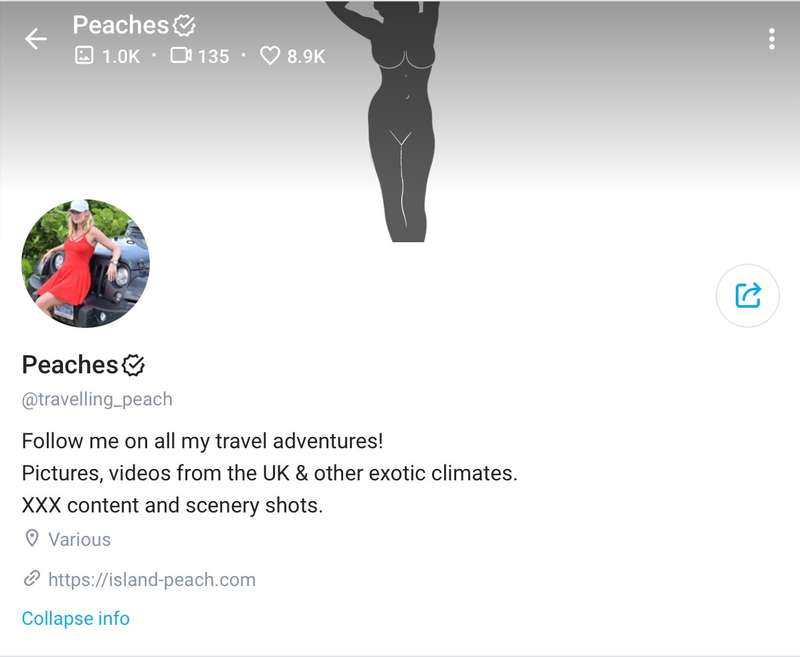The width and height of the screenshot is (800, 657).
Task: Click the Peaches title in the header
Action: [x=120, y=25]
